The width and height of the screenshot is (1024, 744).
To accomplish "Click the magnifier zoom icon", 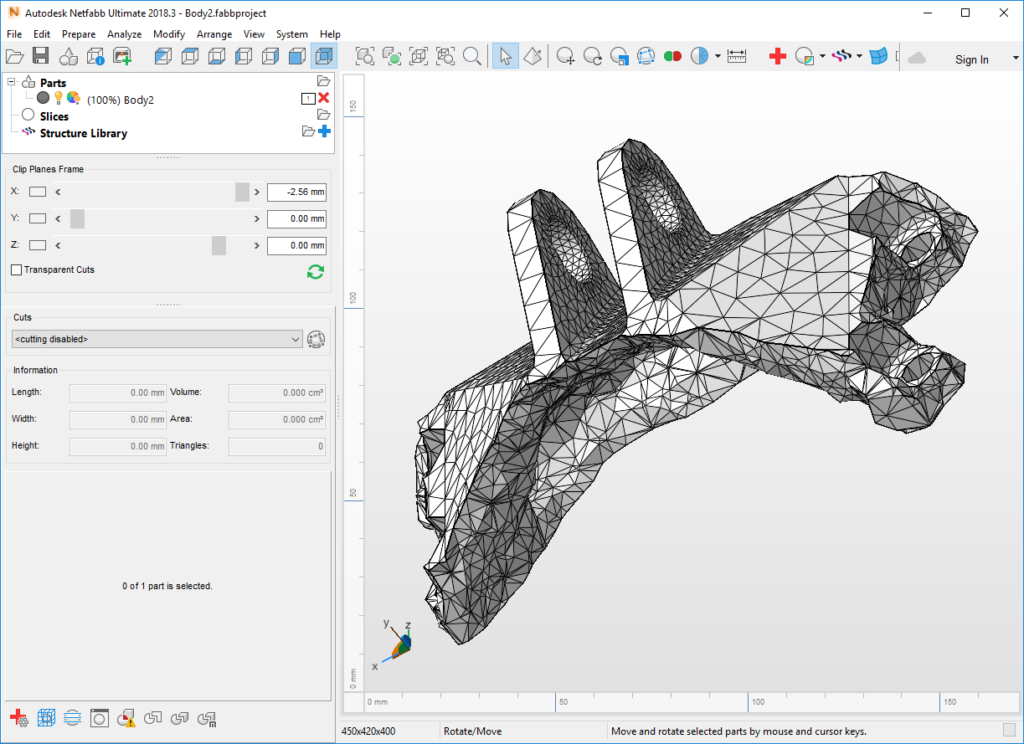I will point(472,57).
